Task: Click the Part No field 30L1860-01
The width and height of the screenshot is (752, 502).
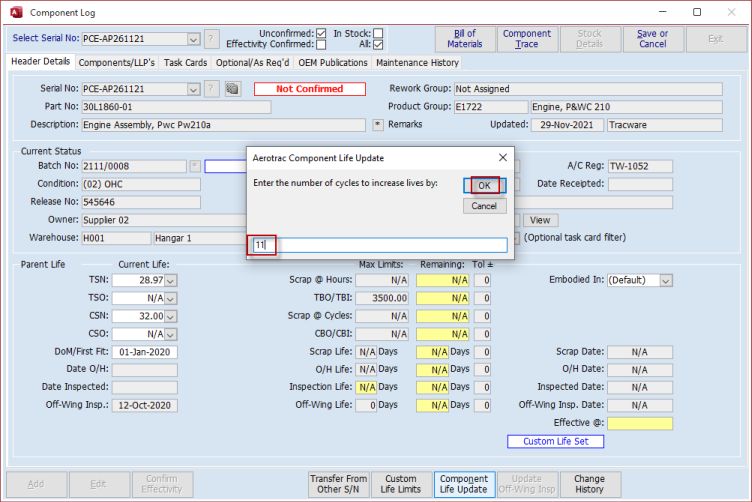Action: coord(176,107)
